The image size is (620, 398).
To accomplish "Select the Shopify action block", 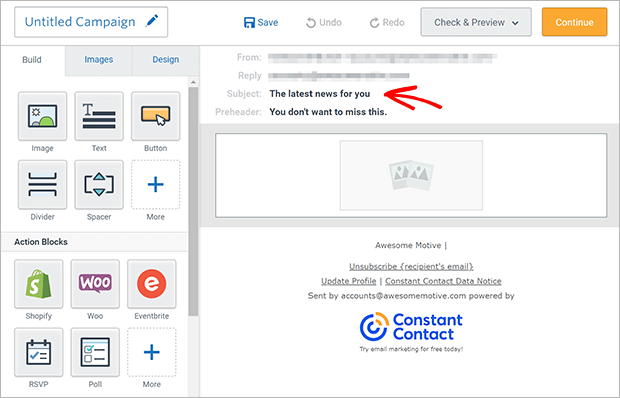I will click(x=38, y=284).
